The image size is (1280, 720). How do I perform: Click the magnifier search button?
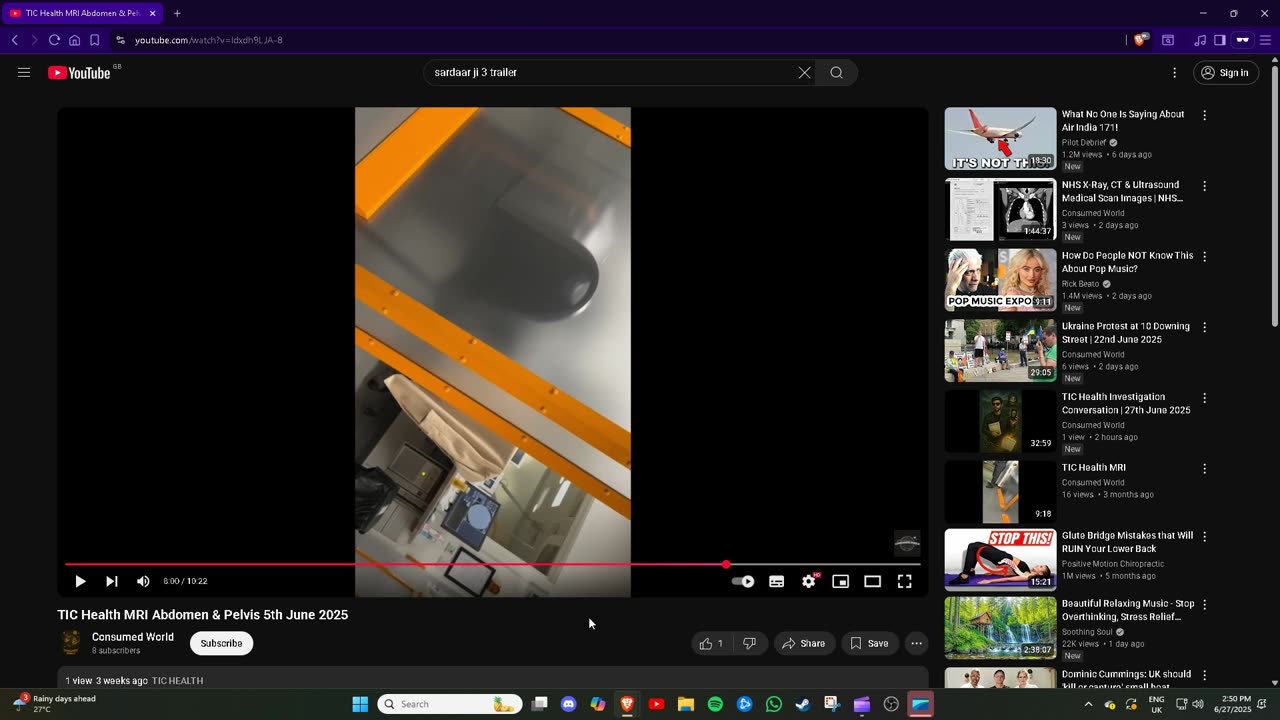coord(837,72)
